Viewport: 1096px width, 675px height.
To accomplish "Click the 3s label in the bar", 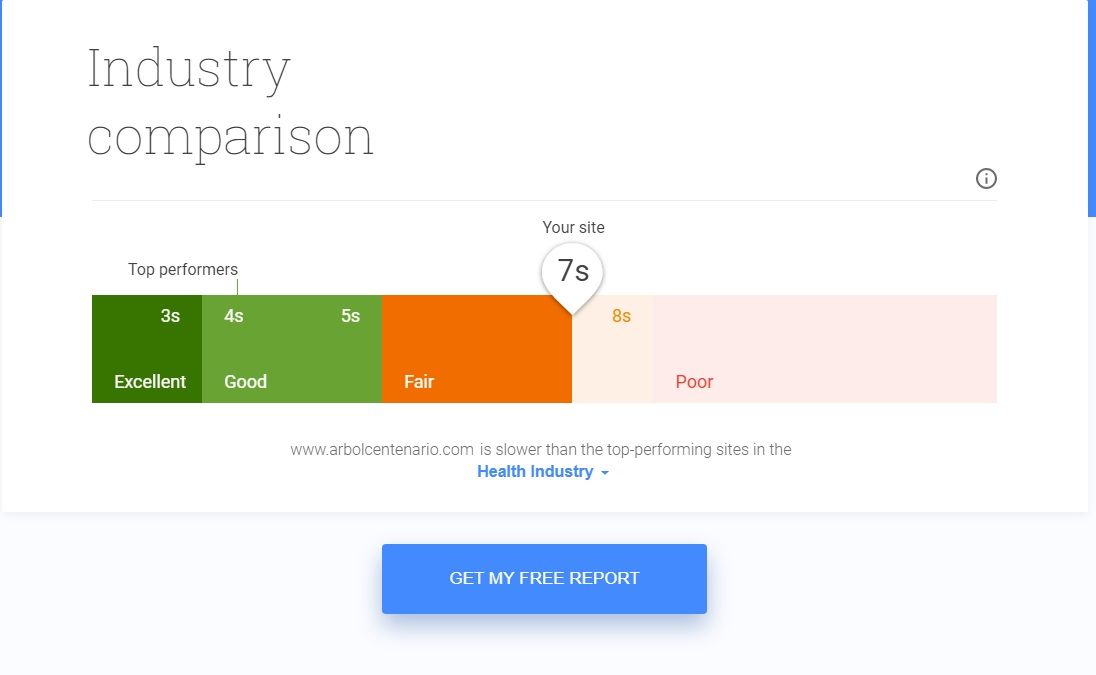I will click(170, 316).
